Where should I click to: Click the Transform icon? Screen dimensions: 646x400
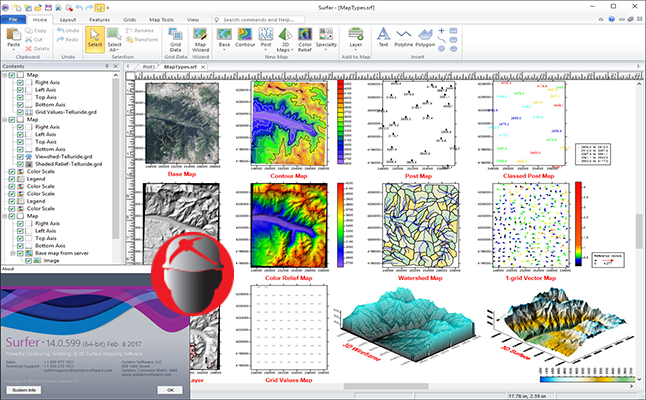129,40
